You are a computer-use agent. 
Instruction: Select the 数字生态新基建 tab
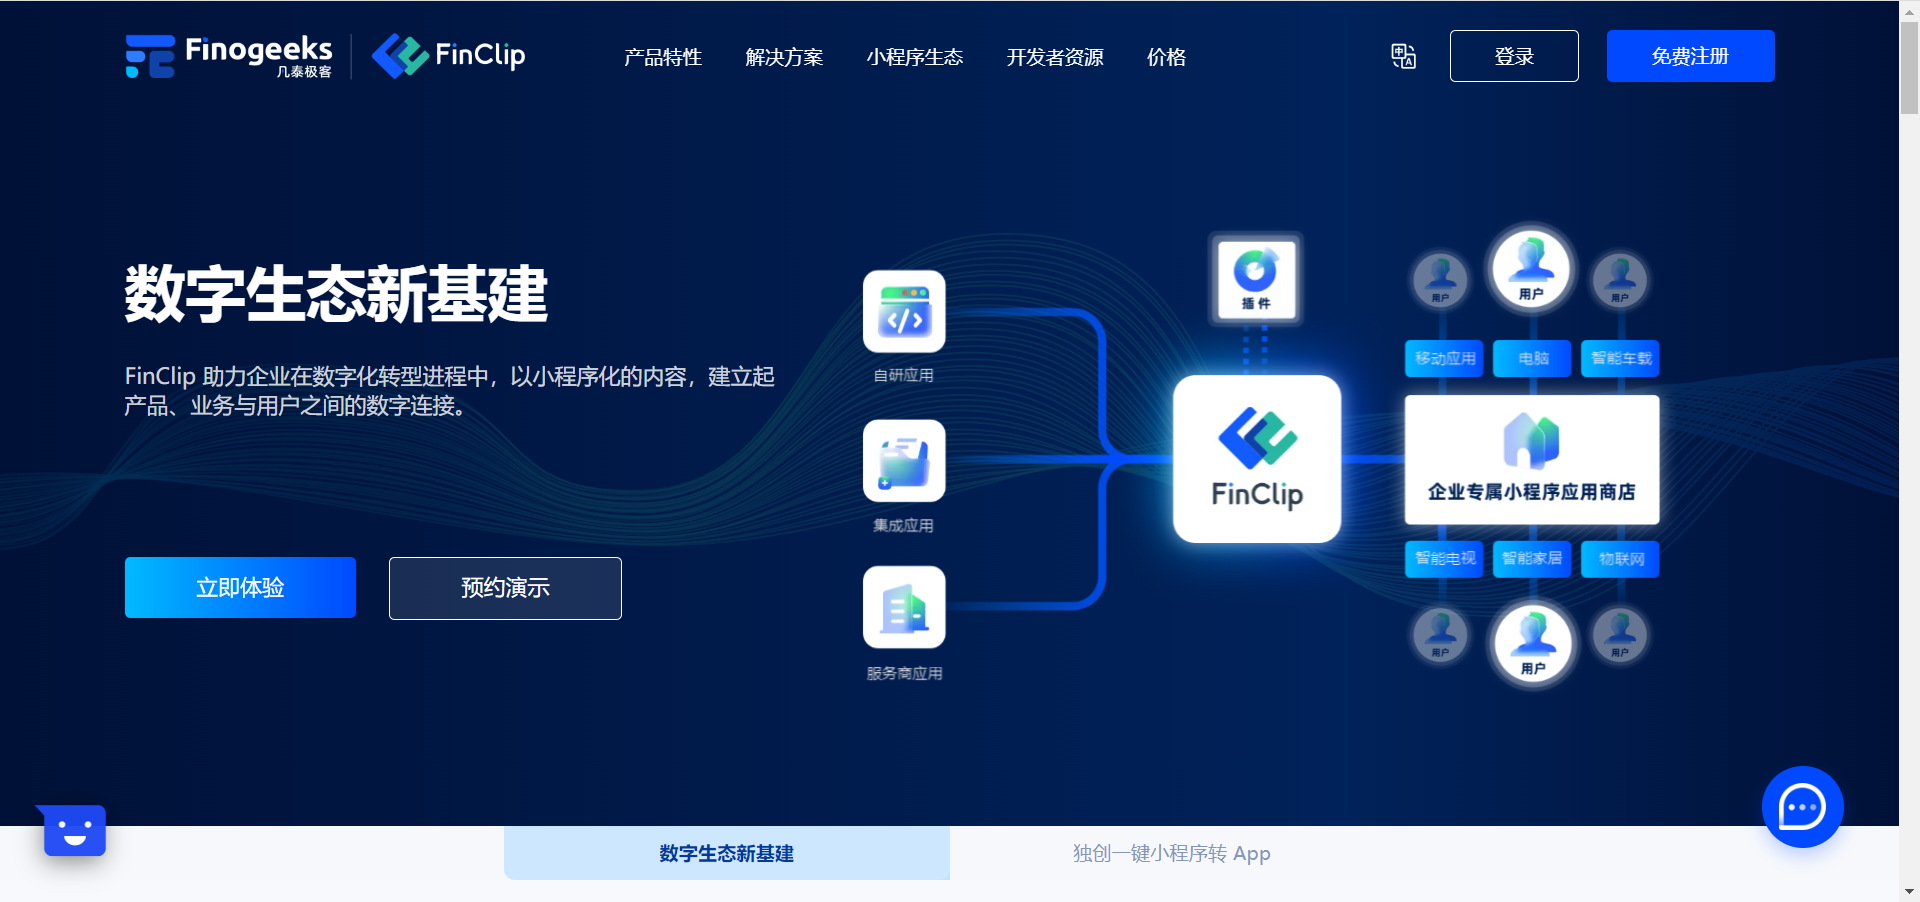click(727, 853)
